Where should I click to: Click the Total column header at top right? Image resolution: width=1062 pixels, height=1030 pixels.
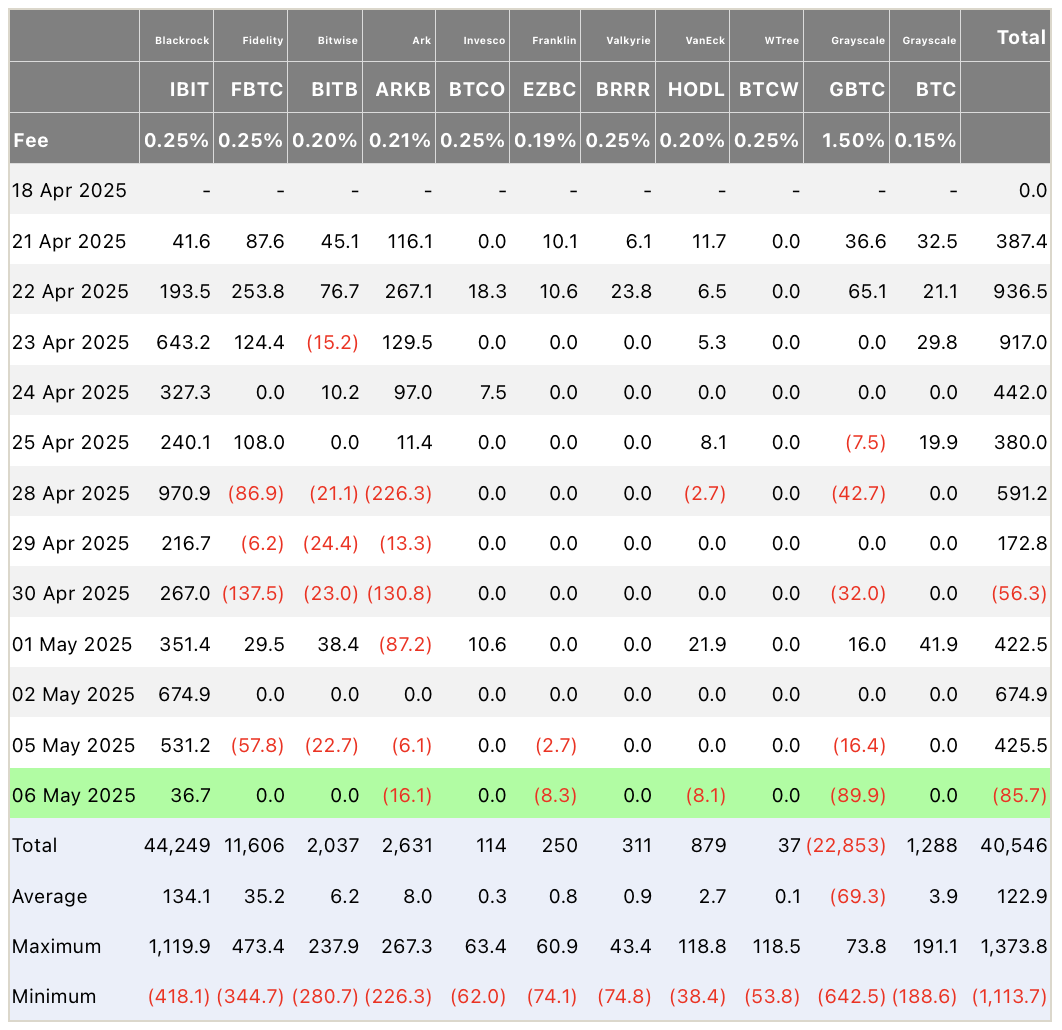click(x=1021, y=38)
